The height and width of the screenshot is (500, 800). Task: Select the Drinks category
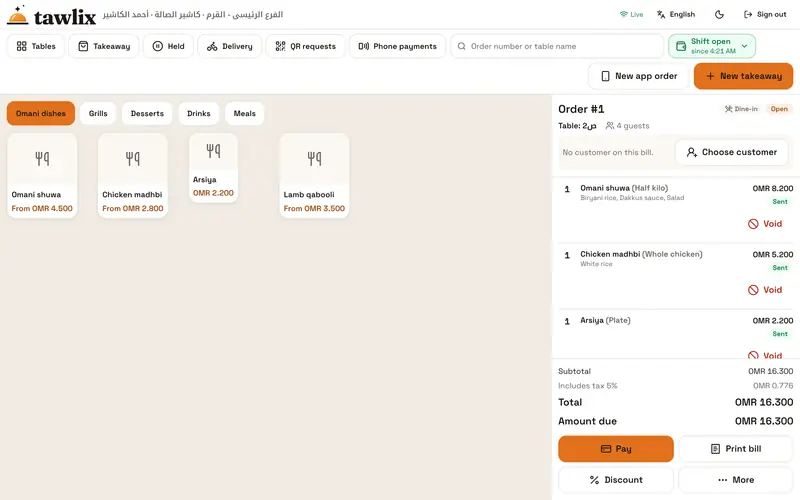(x=198, y=113)
